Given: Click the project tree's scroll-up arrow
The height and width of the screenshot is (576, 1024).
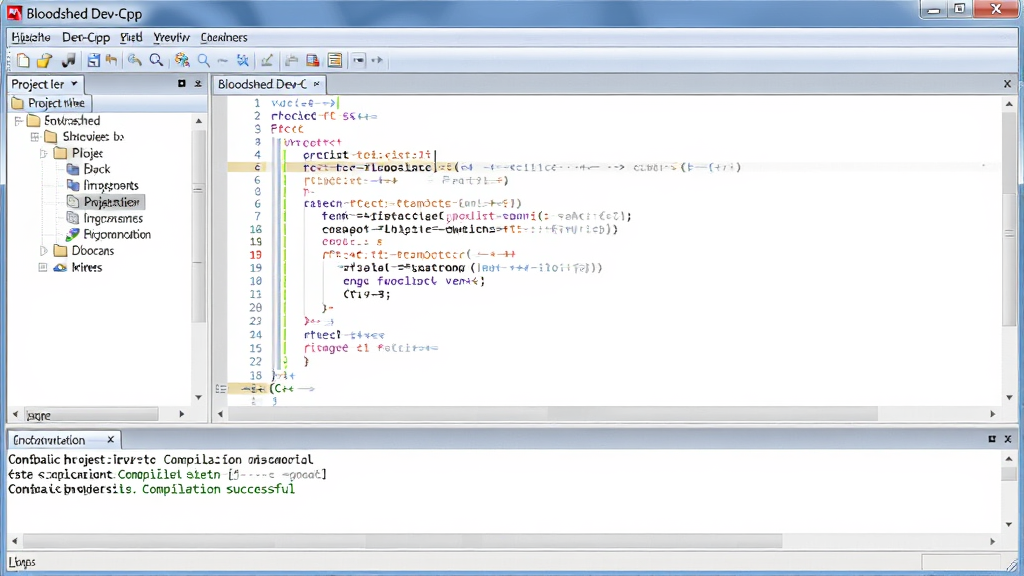Looking at the screenshot, I should point(199,121).
